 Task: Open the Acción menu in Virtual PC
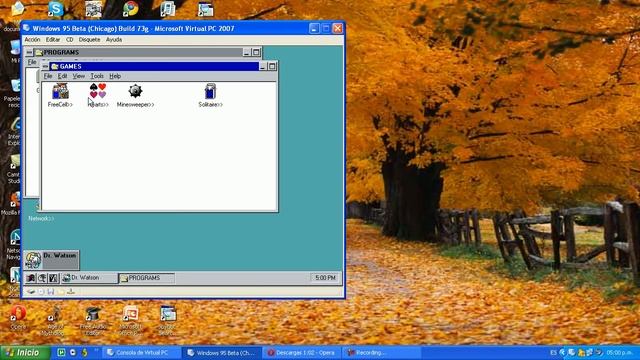pyautogui.click(x=32, y=40)
